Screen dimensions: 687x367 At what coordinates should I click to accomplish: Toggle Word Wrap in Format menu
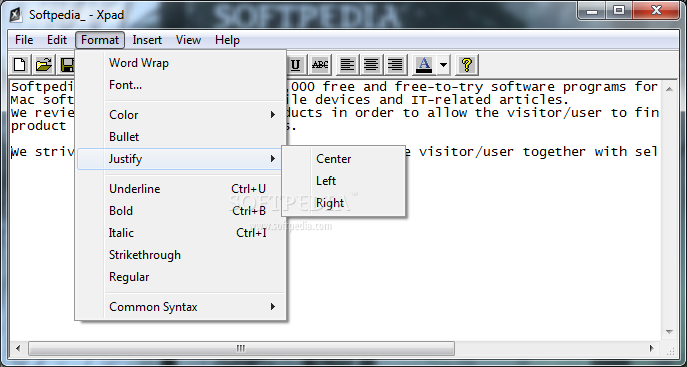181,63
